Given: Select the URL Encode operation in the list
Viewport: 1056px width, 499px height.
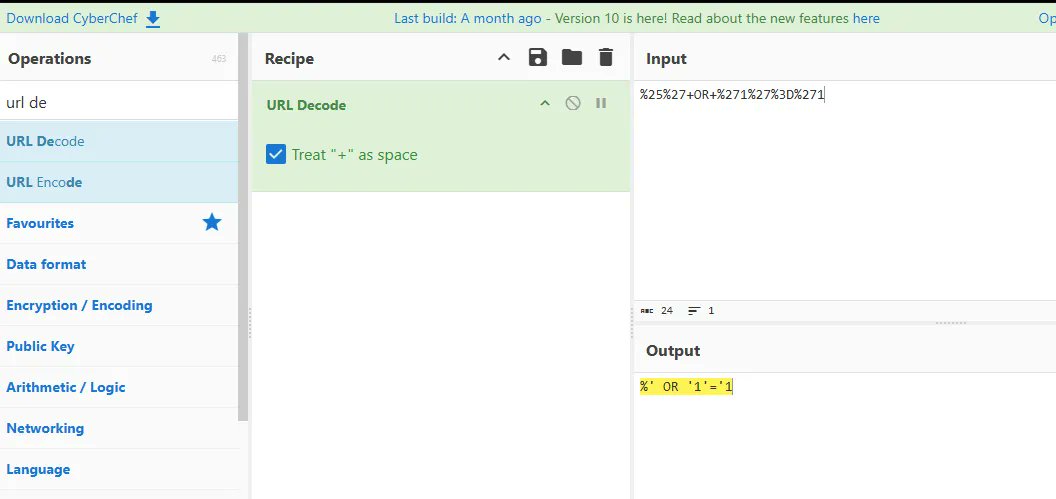Looking at the screenshot, I should pyautogui.click(x=119, y=182).
